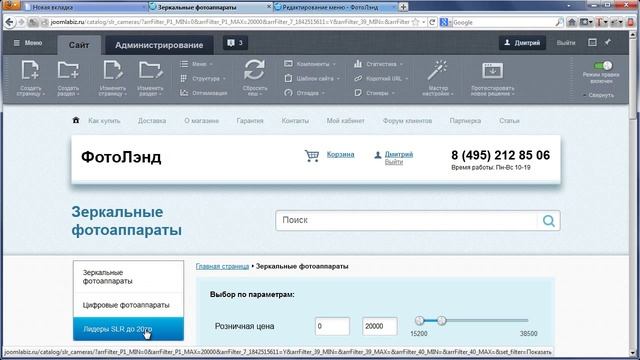Click the magnifier search icon in site search
Image resolution: width=640 pixels, height=360 pixels.
tap(549, 220)
